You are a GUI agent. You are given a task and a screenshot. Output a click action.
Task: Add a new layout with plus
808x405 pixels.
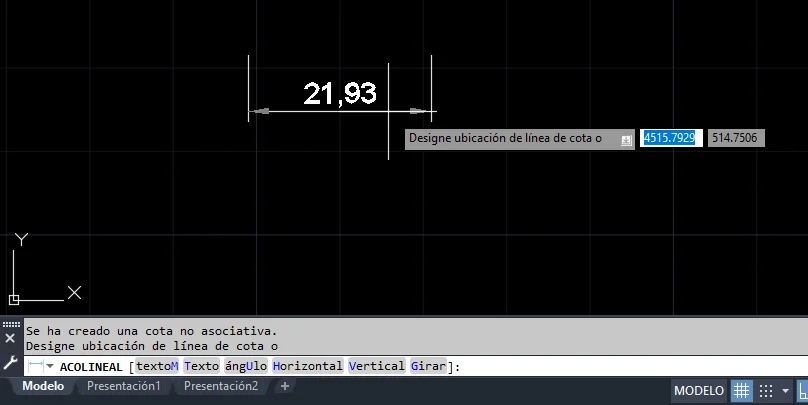pos(284,386)
